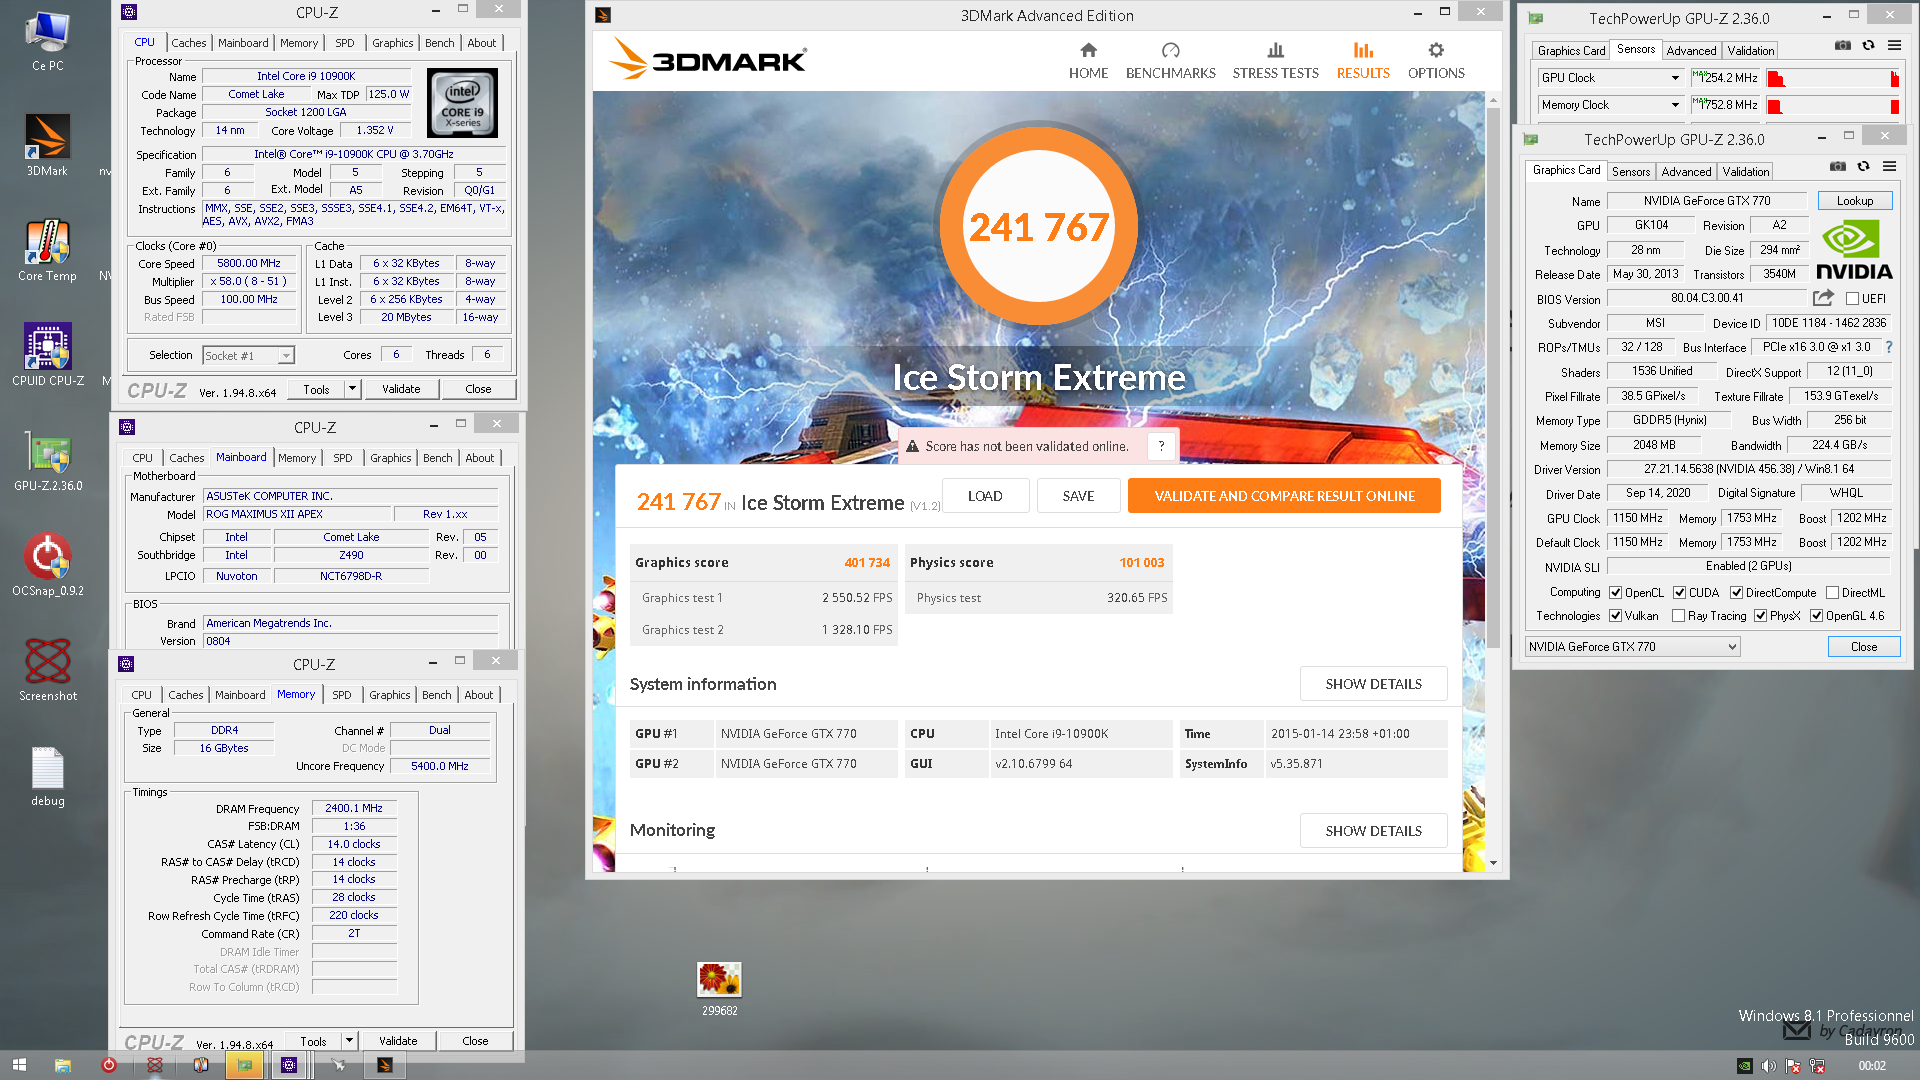Click the LOAD button in 3DMark

pos(984,495)
